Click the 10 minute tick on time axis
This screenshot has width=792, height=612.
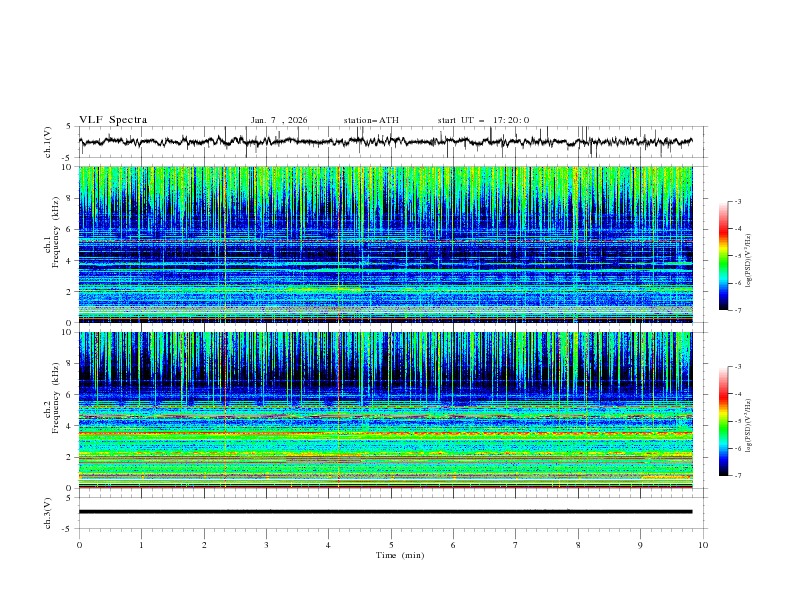(703, 545)
